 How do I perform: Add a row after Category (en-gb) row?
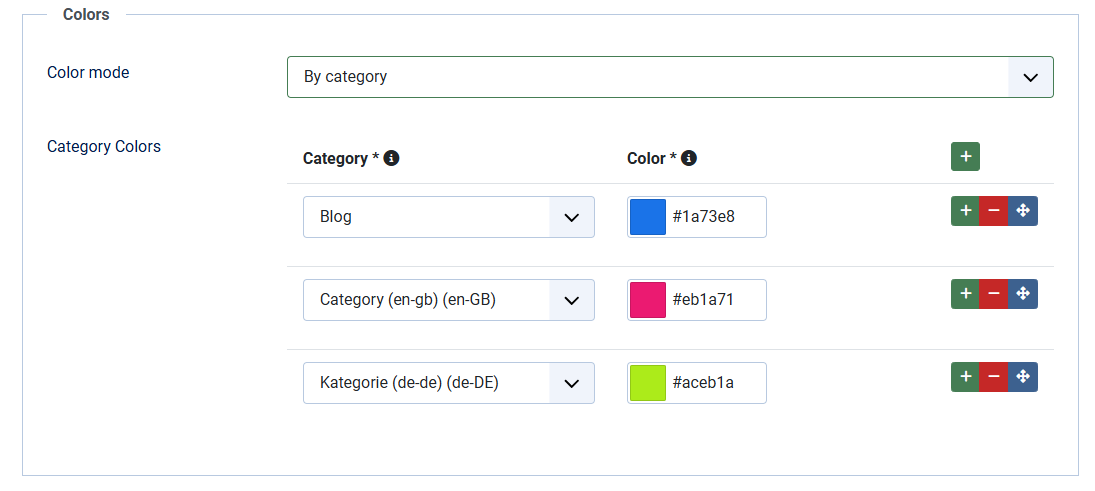965,294
